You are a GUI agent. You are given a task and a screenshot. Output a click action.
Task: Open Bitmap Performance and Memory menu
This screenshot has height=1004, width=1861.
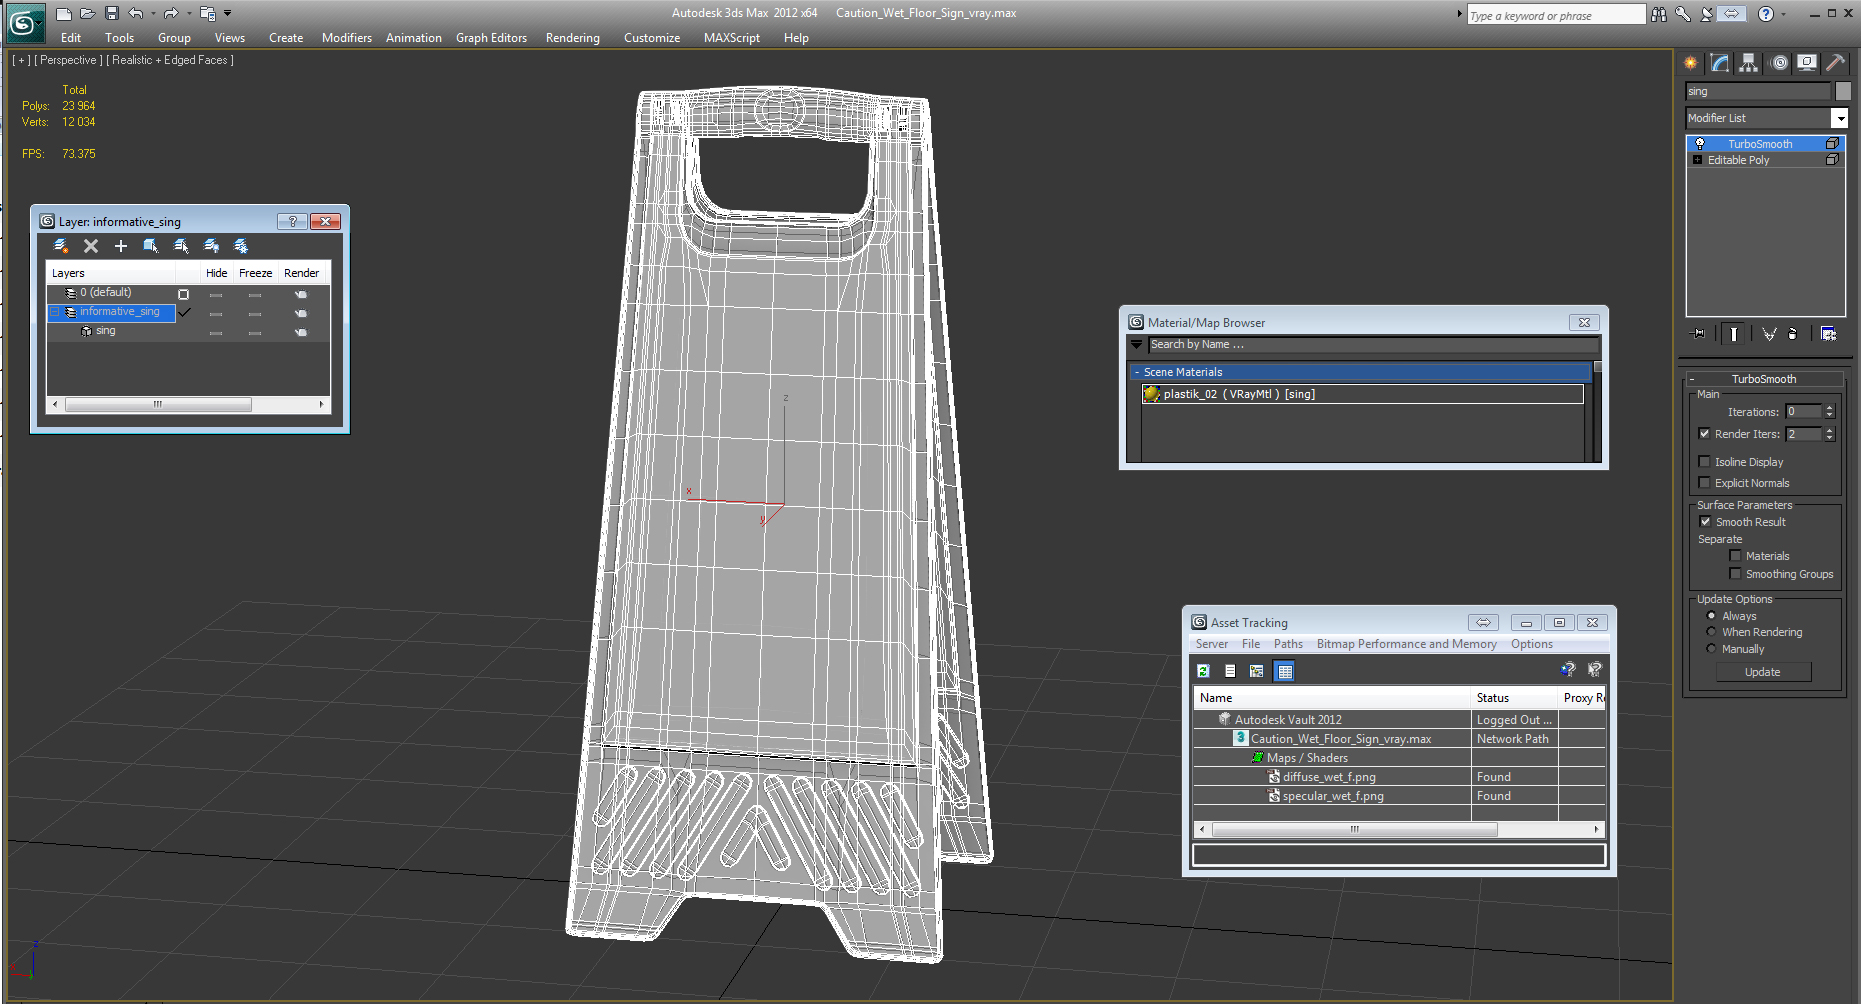coord(1406,644)
